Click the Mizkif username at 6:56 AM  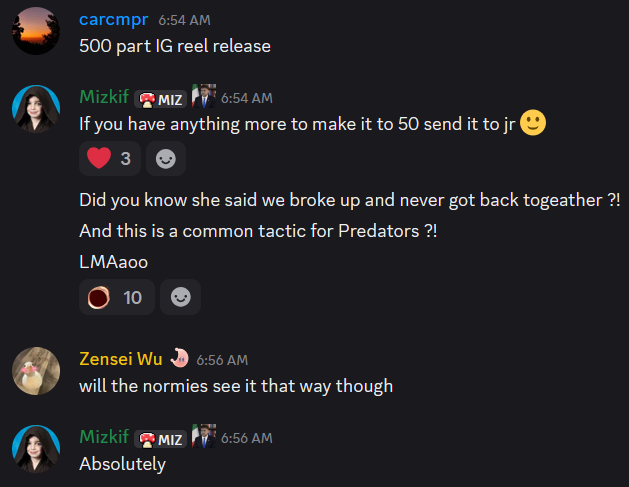(104, 437)
